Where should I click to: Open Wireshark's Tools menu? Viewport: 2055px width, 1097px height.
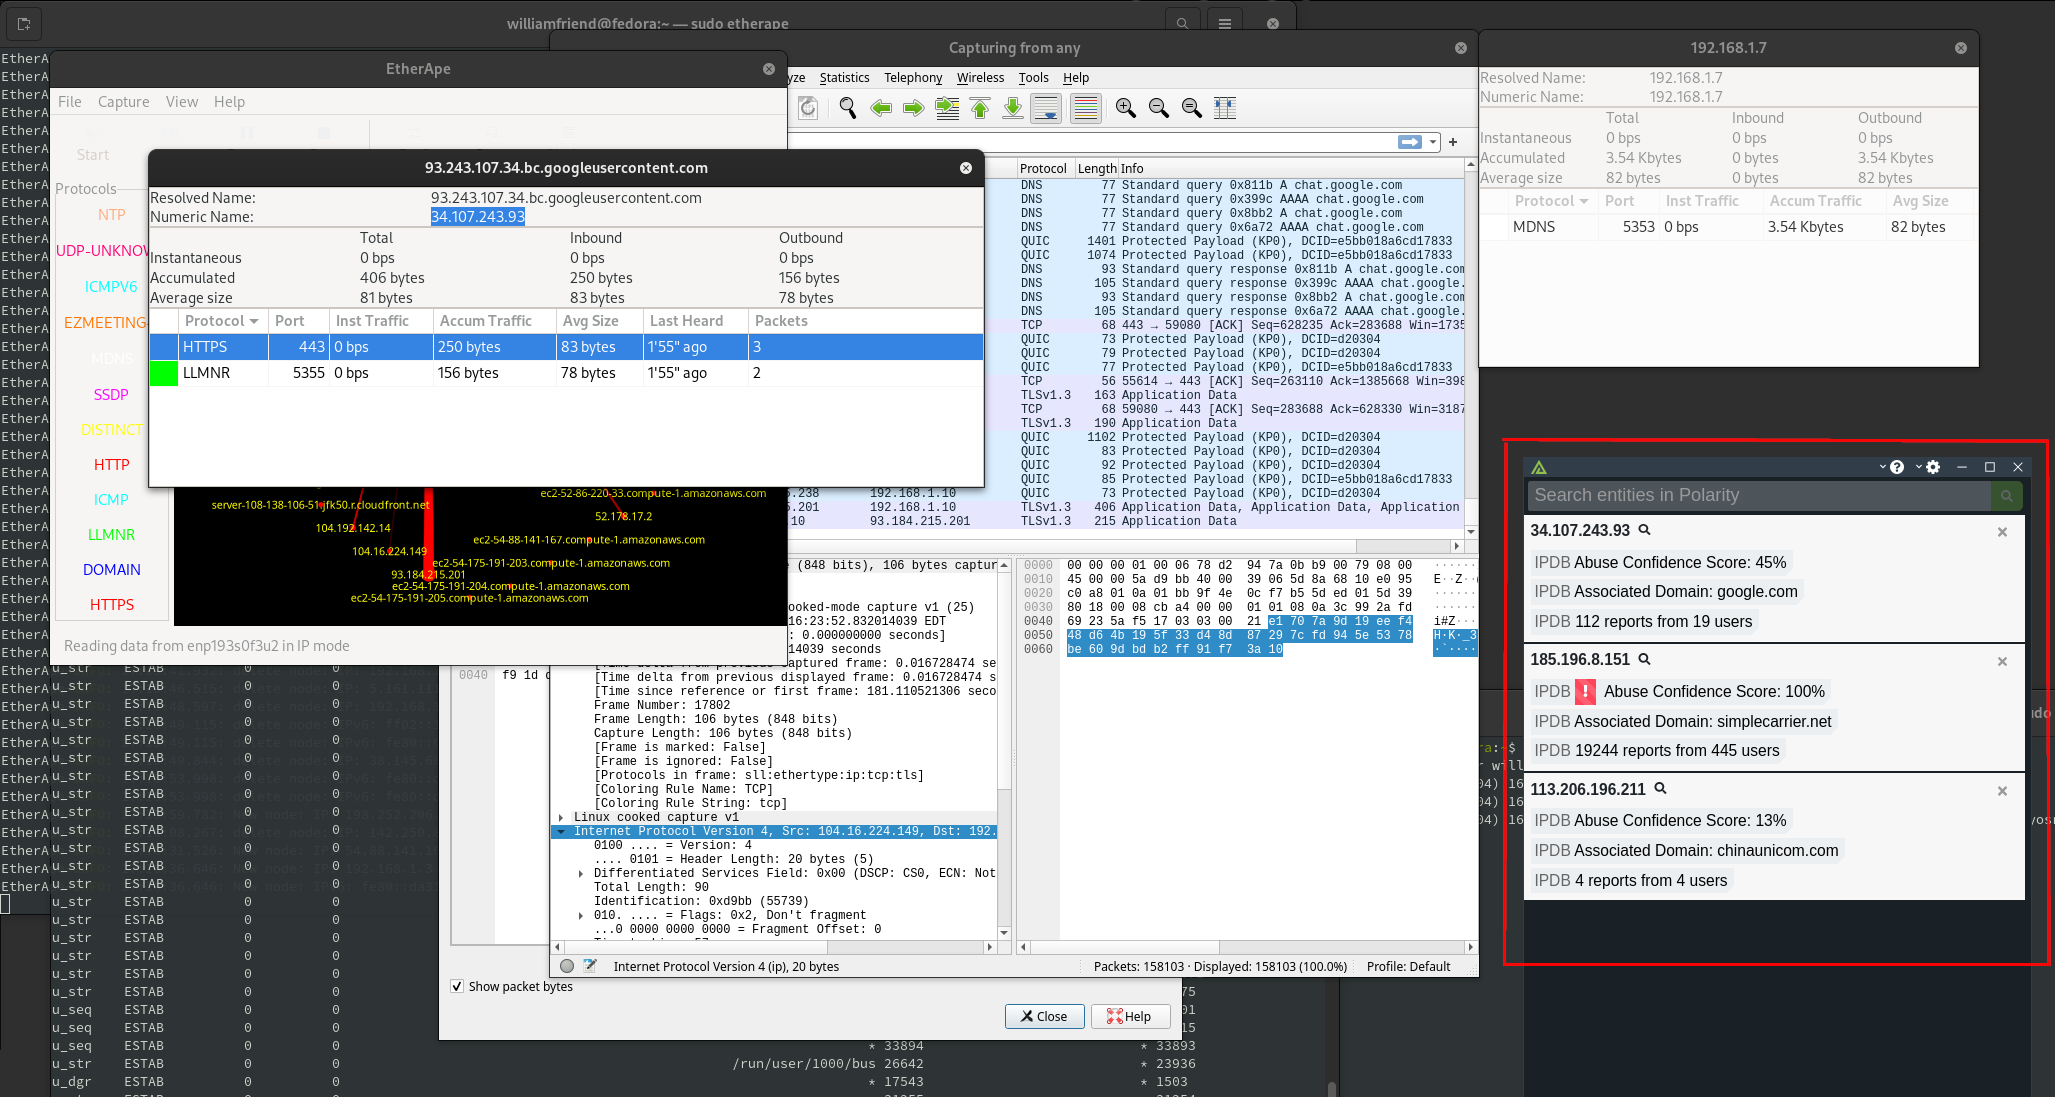pos(1033,77)
